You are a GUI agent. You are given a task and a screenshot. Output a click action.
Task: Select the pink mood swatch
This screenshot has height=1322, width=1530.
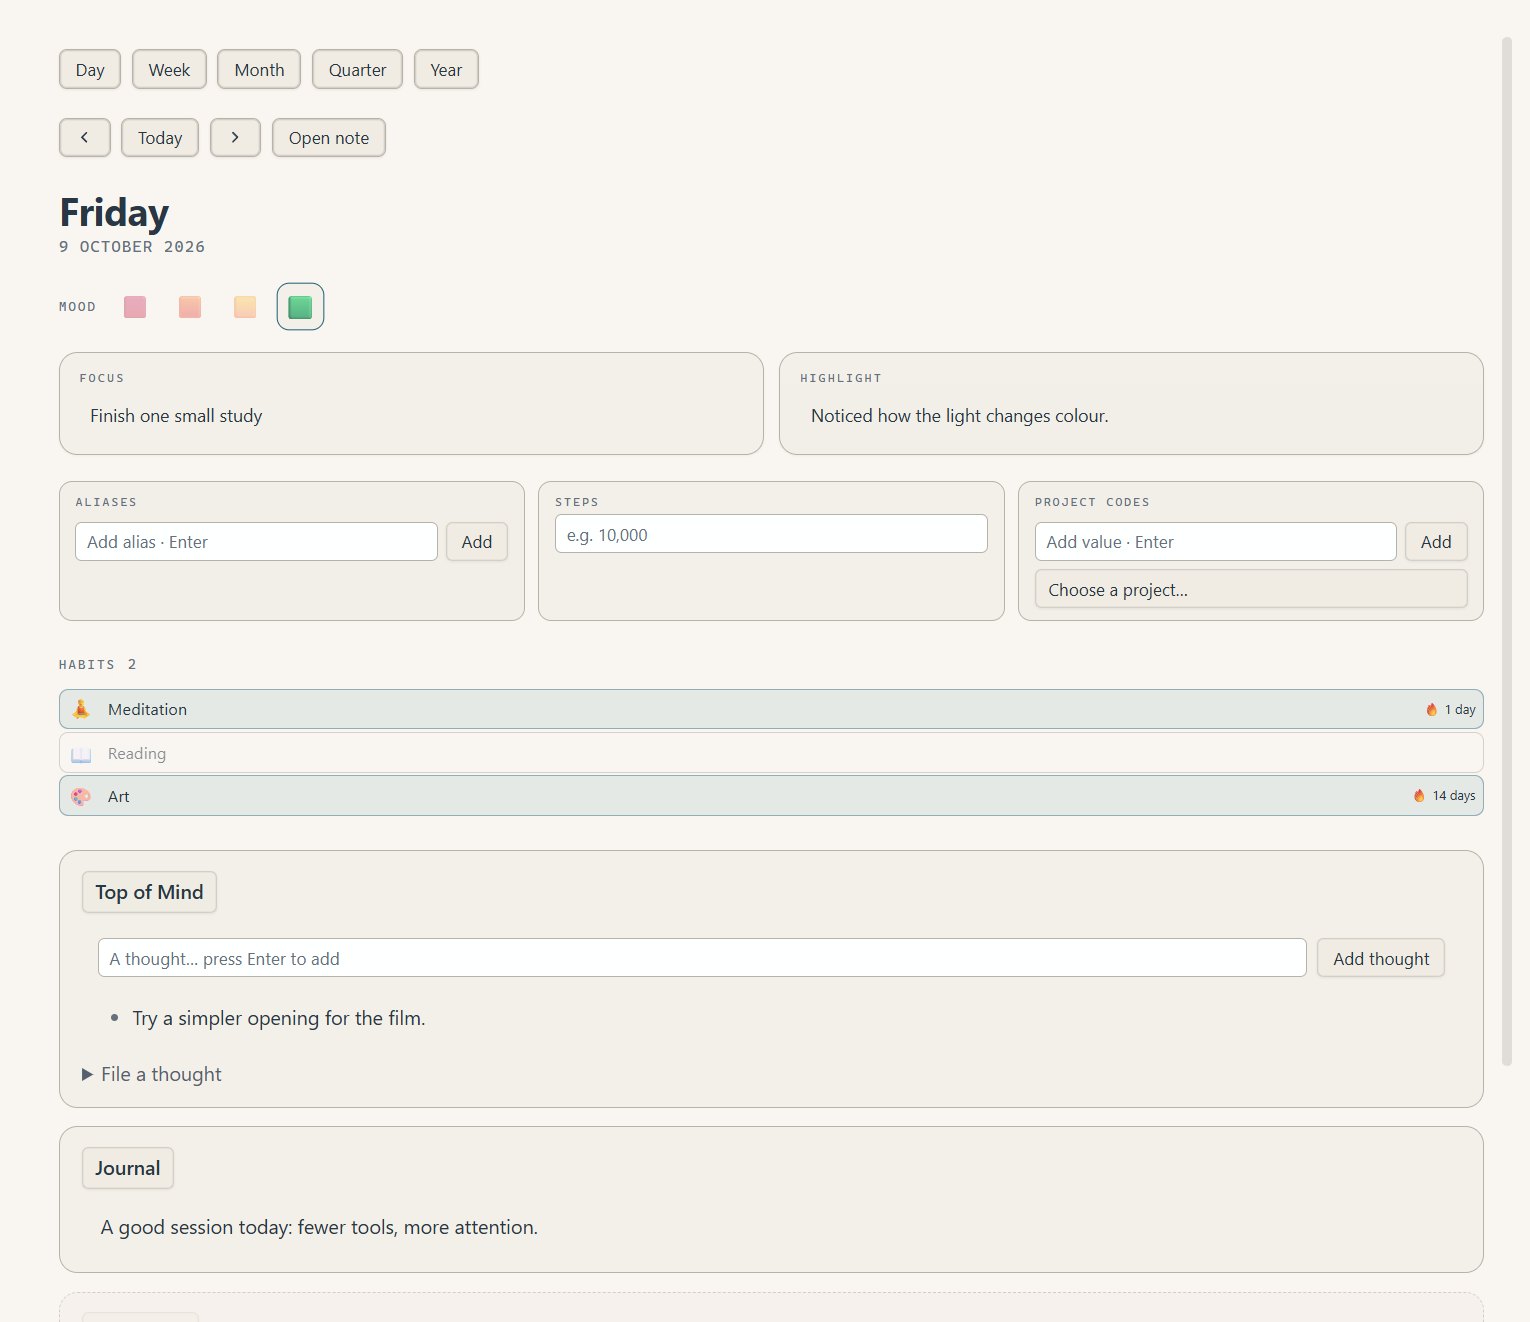[x=135, y=307]
